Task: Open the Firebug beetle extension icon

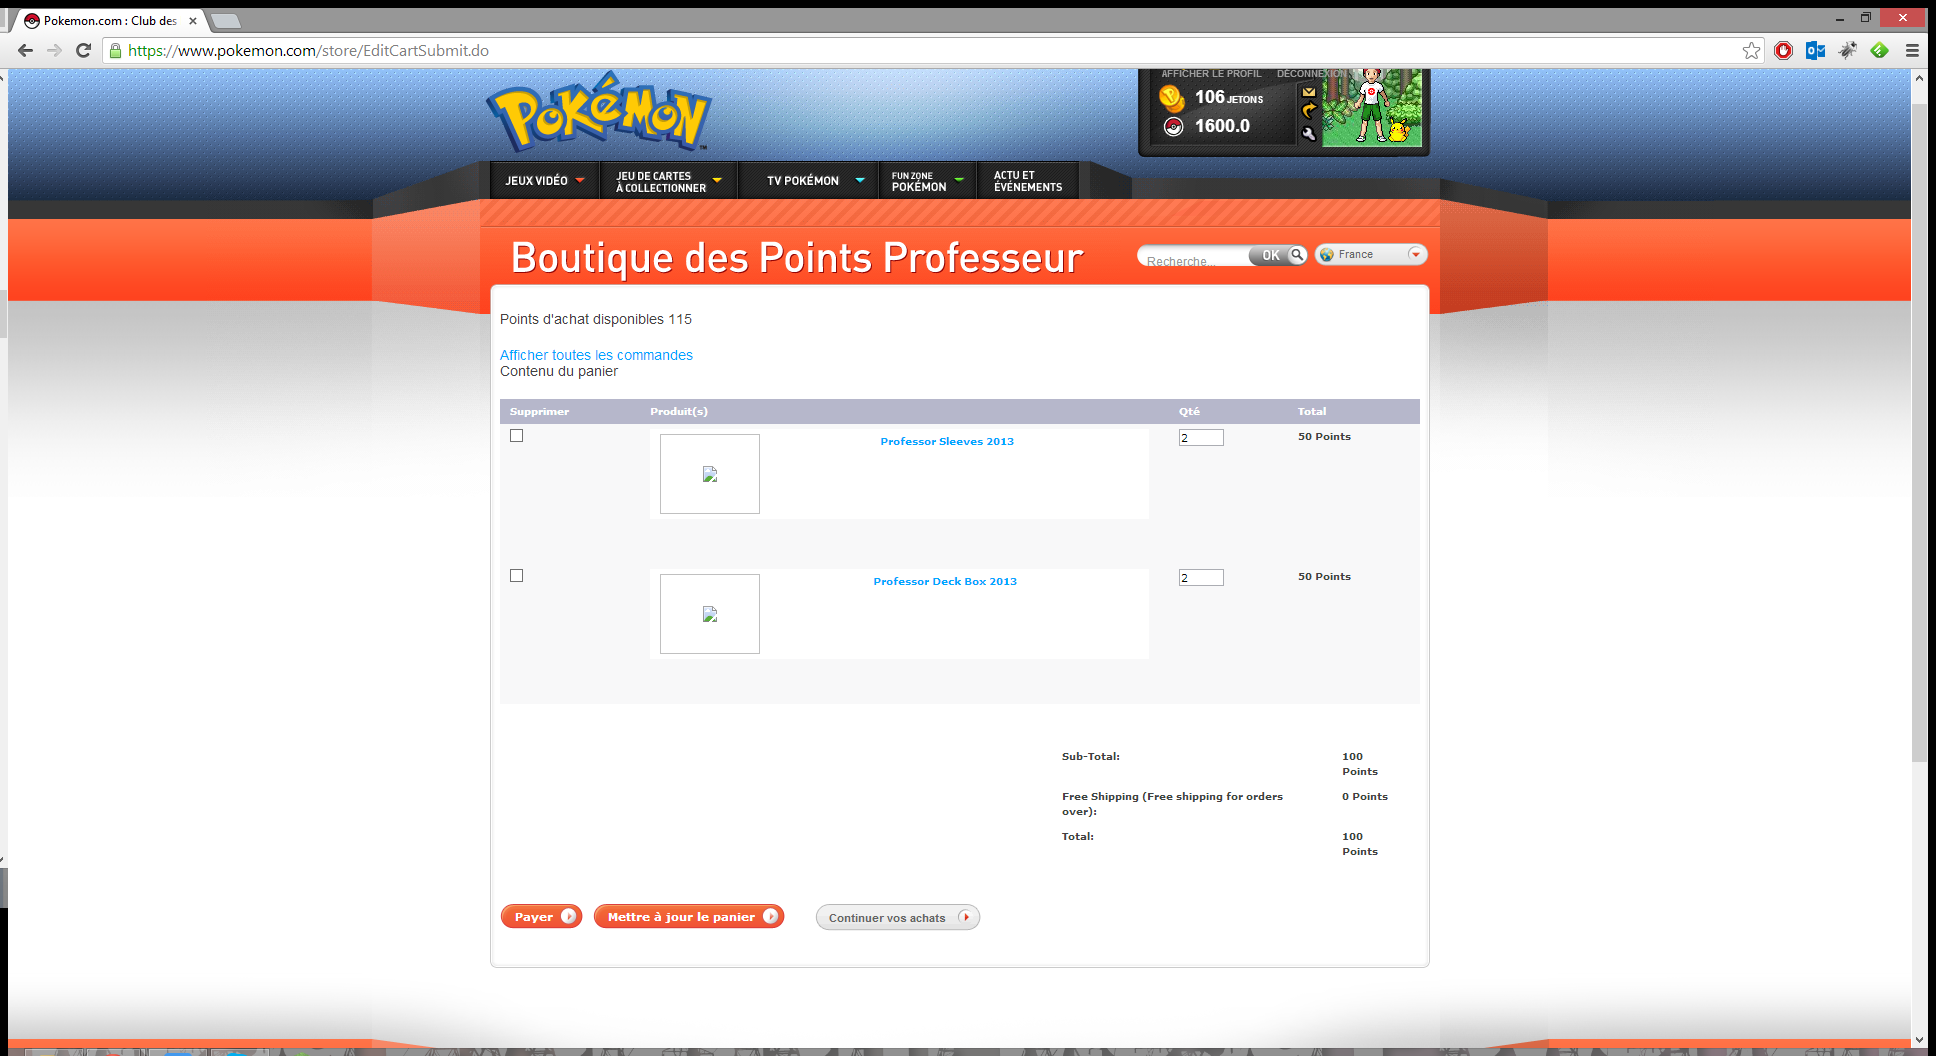Action: (1847, 50)
